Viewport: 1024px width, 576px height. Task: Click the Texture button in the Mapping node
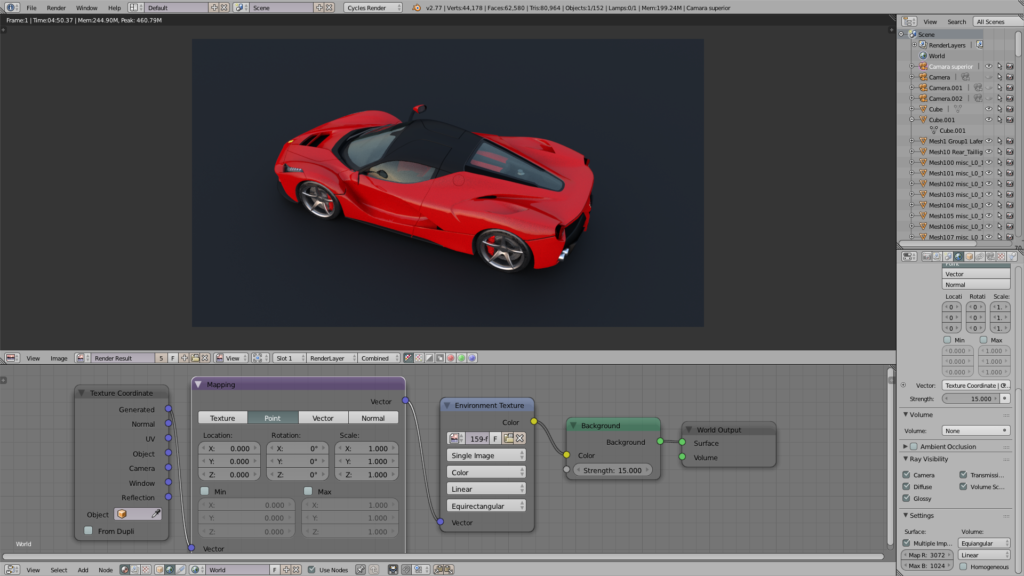[x=222, y=418]
